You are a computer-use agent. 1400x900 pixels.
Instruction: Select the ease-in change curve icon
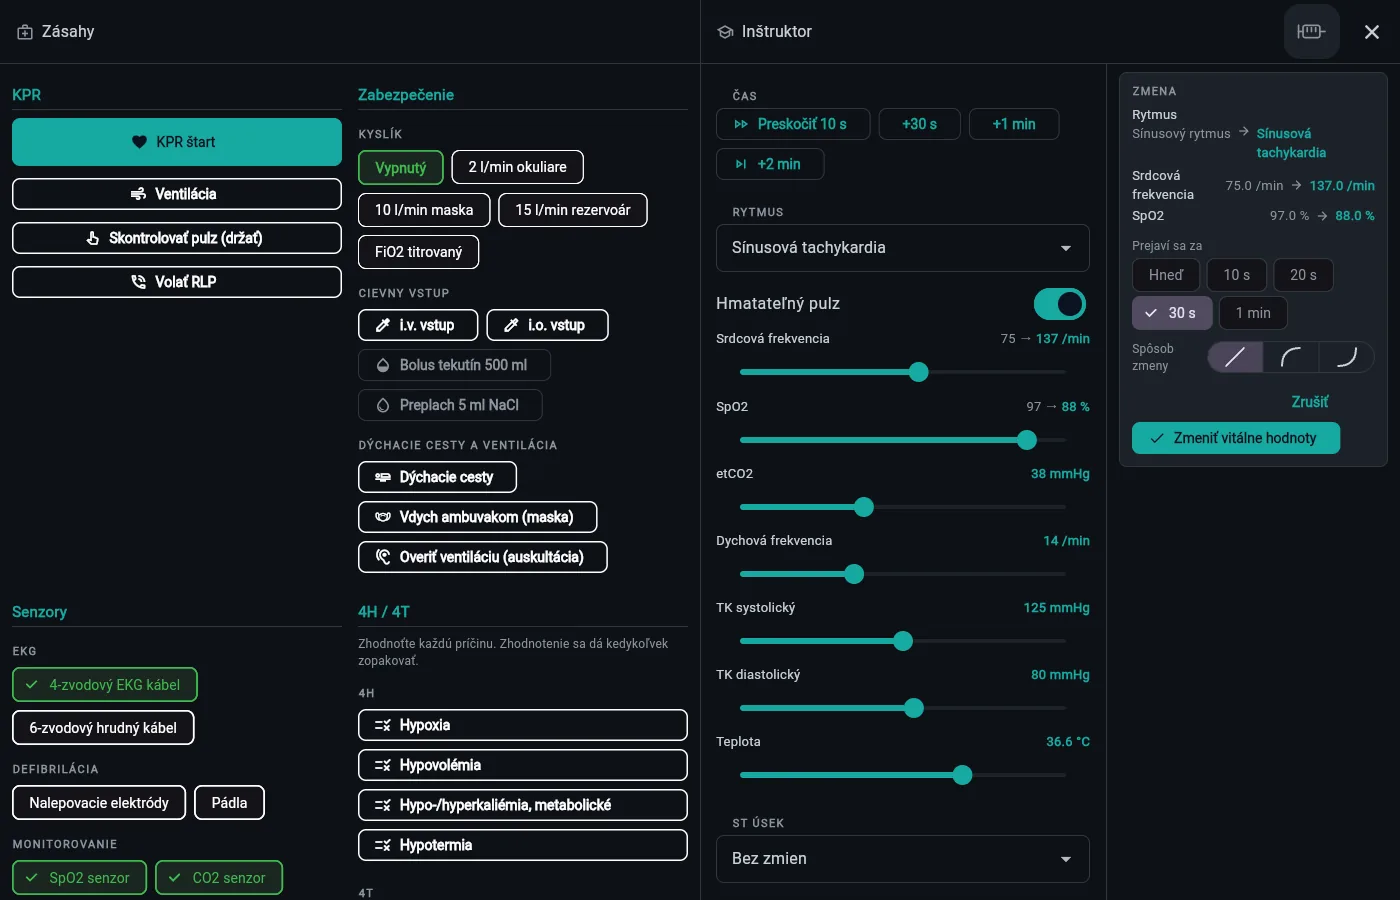point(1347,357)
